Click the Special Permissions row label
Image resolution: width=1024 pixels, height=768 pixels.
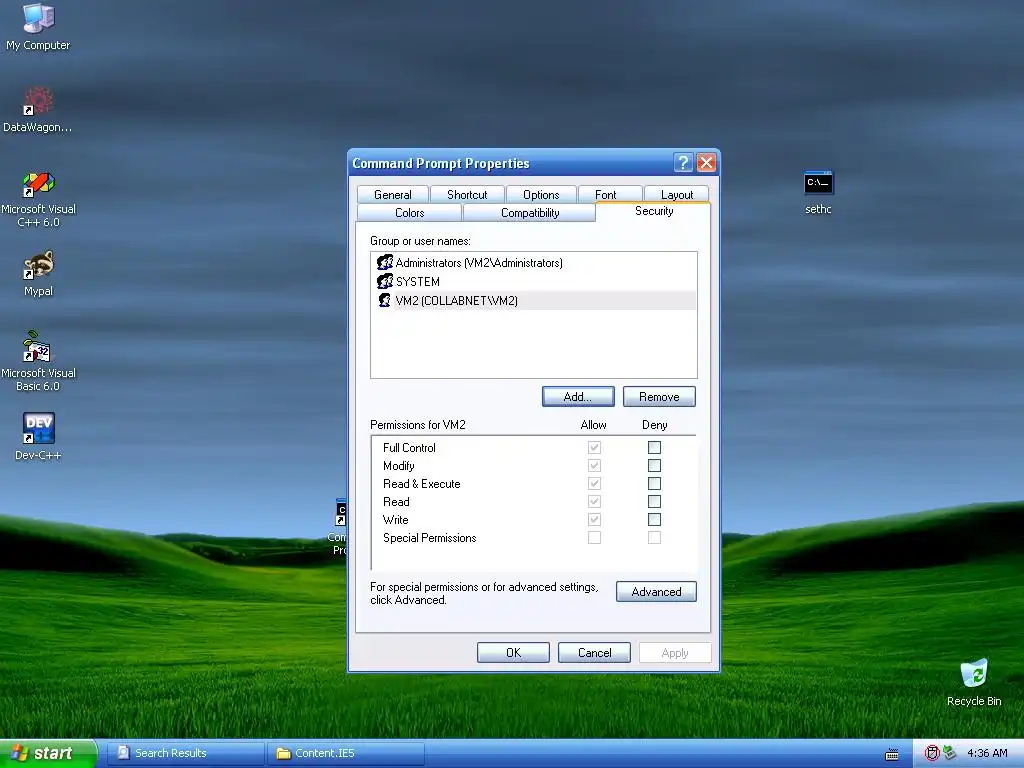(429, 537)
